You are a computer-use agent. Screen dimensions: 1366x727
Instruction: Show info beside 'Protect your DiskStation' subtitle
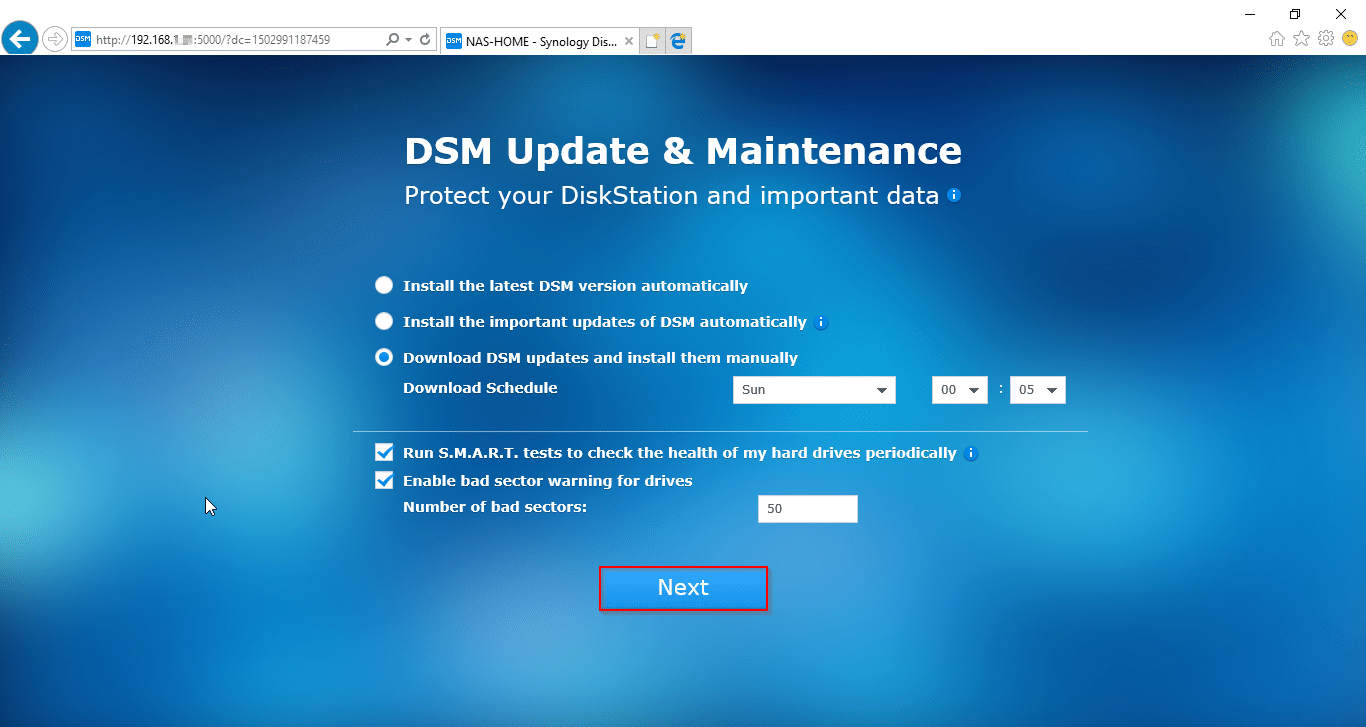[x=954, y=195]
